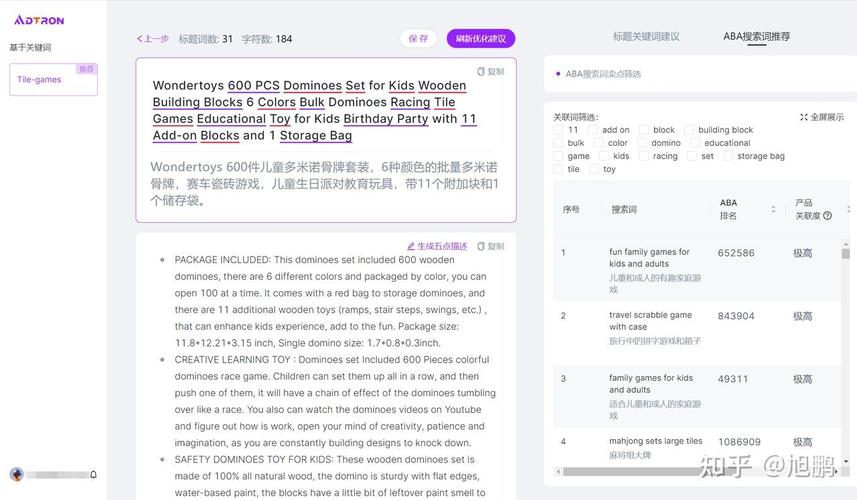The image size is (857, 500).
Task: Select search term 'travel scrabble game with case'
Action: pyautogui.click(x=650, y=321)
